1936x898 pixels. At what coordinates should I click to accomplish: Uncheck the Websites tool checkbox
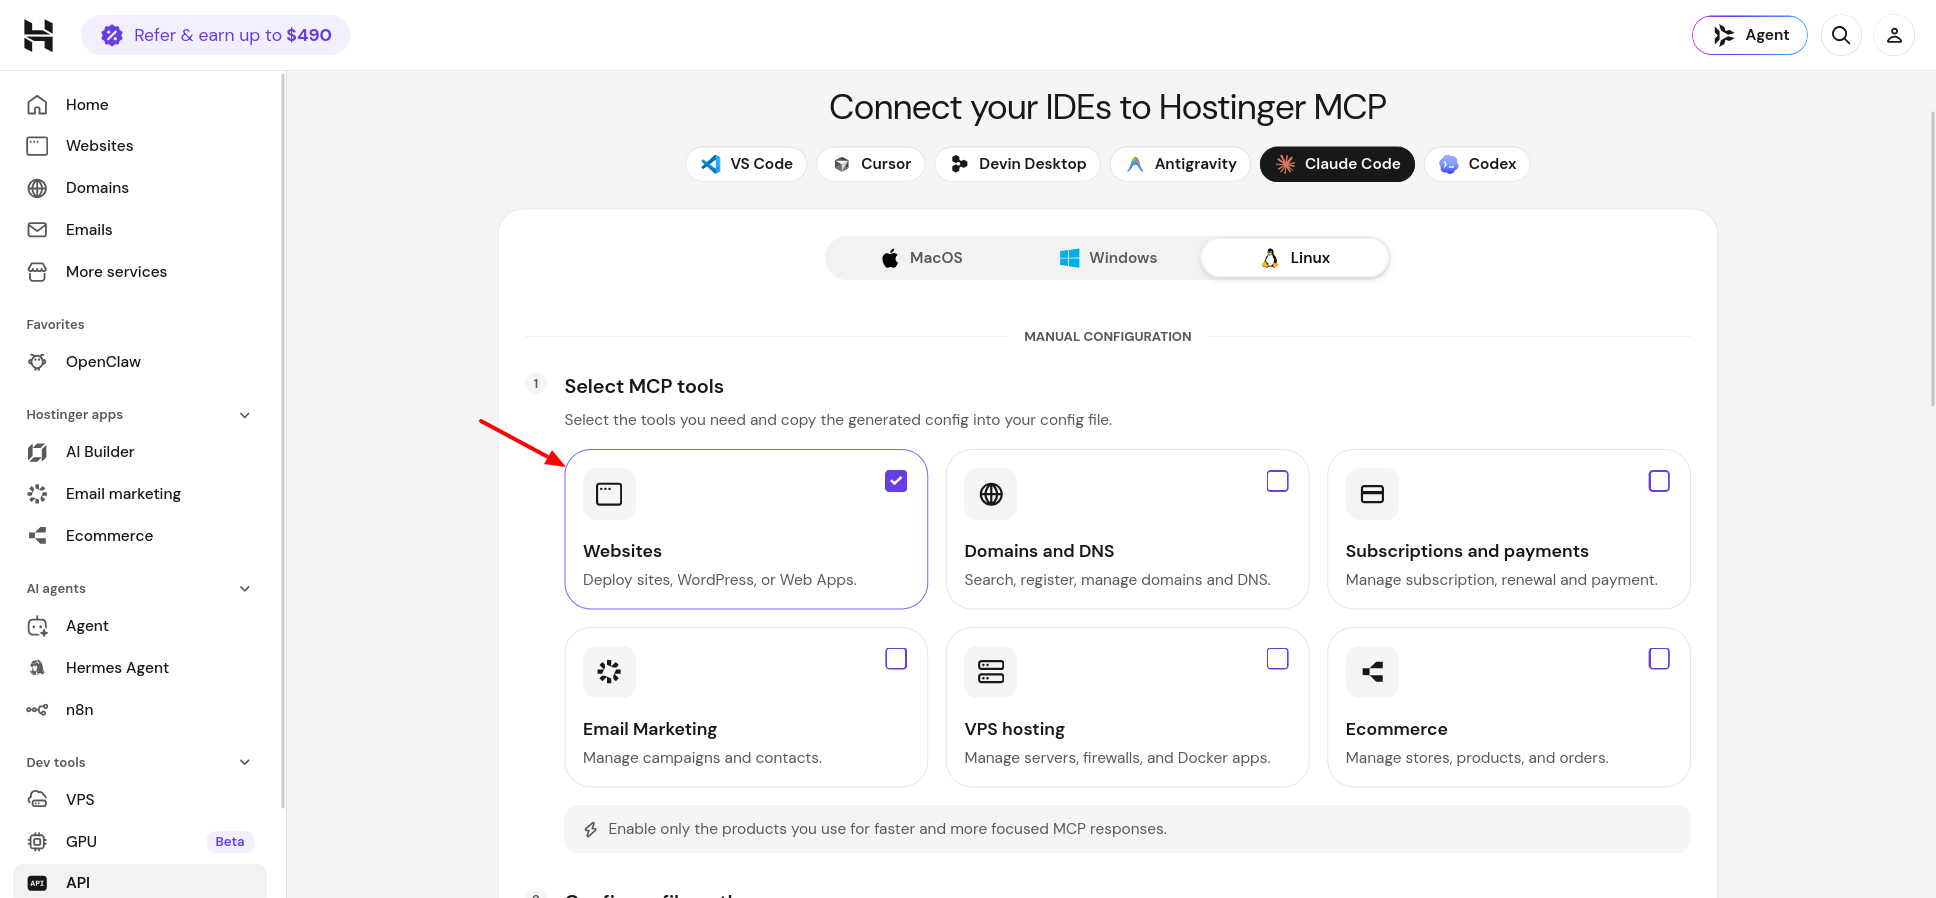point(896,481)
